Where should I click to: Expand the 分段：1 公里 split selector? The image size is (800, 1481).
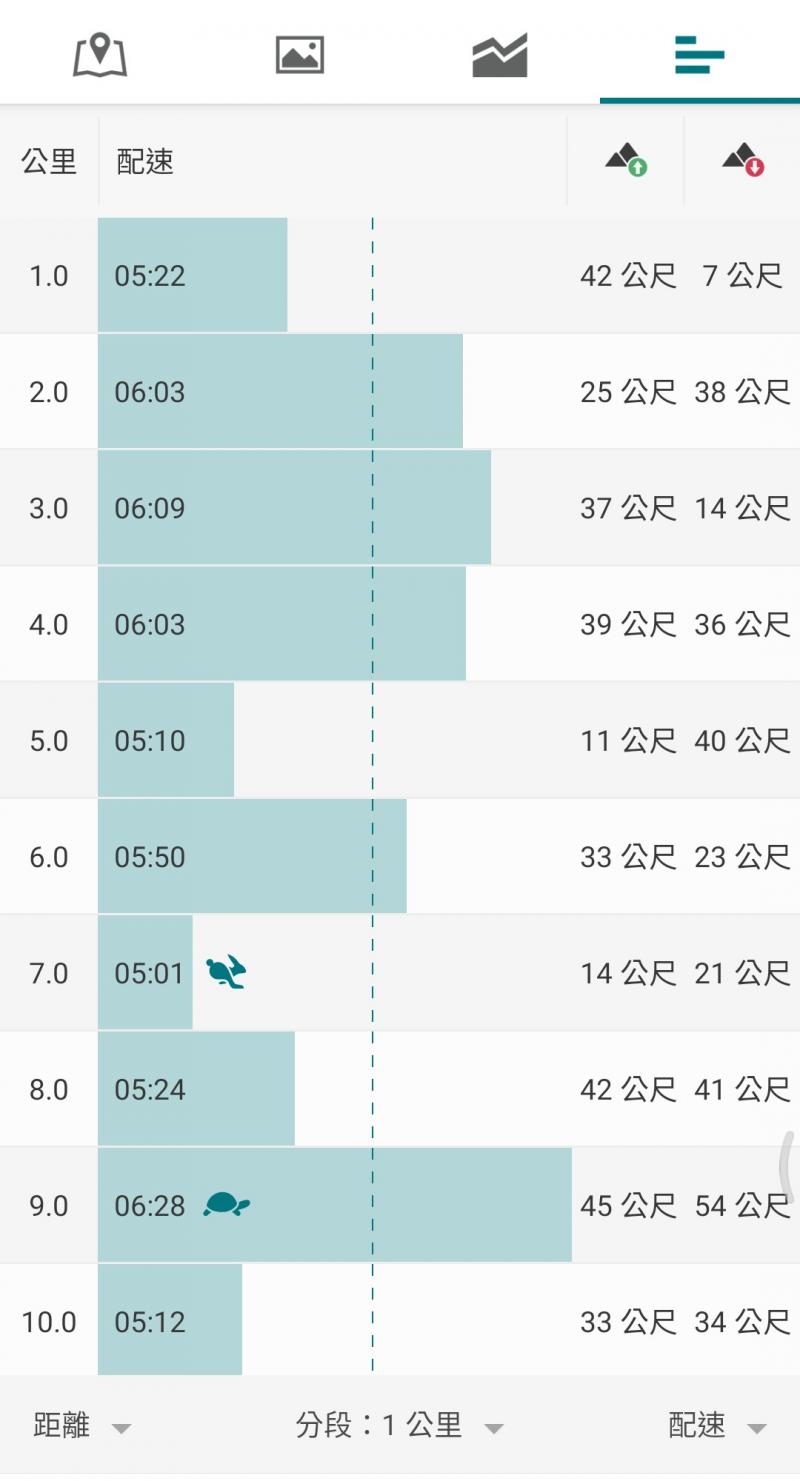click(x=399, y=1426)
